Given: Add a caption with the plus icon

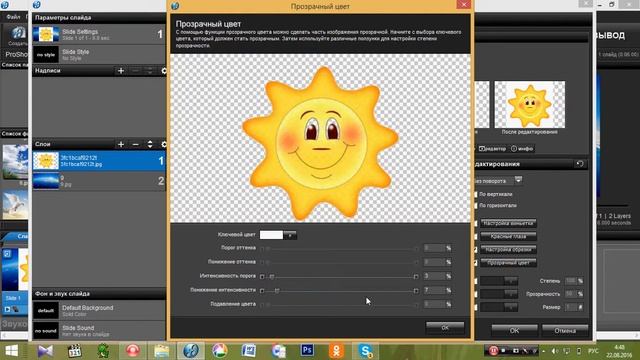Looking at the screenshot, I should pos(121,71).
